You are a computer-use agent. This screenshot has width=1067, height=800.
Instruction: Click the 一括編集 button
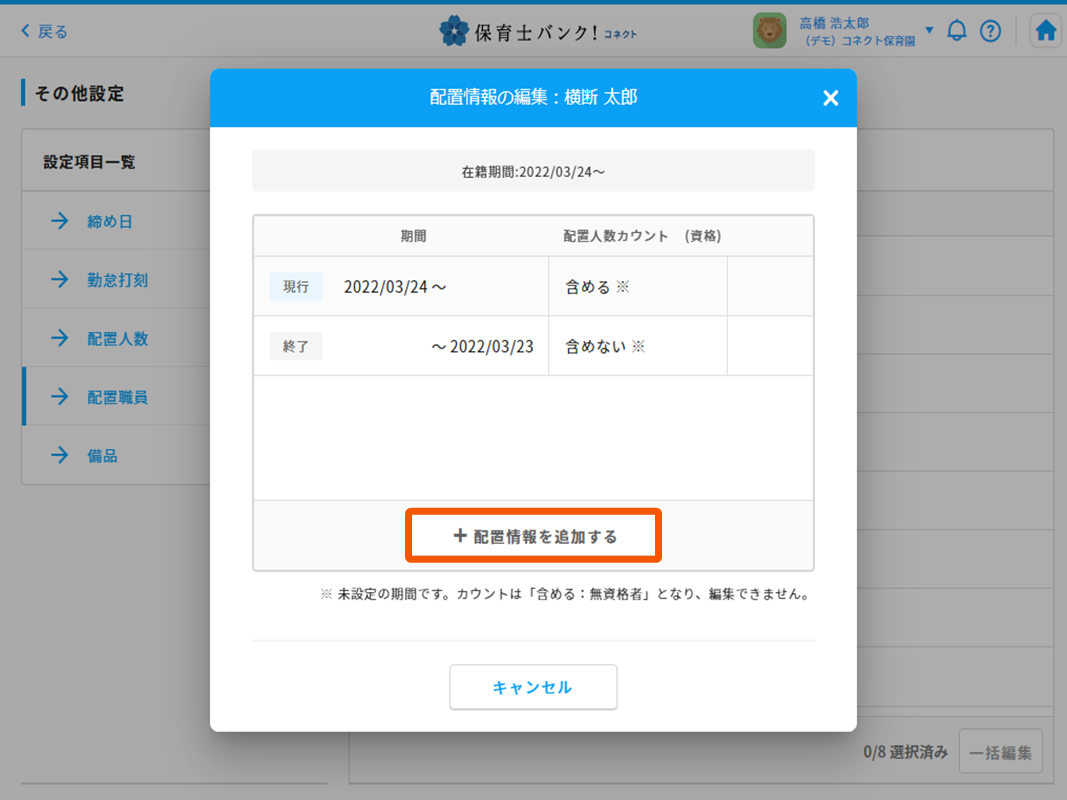(1000, 752)
